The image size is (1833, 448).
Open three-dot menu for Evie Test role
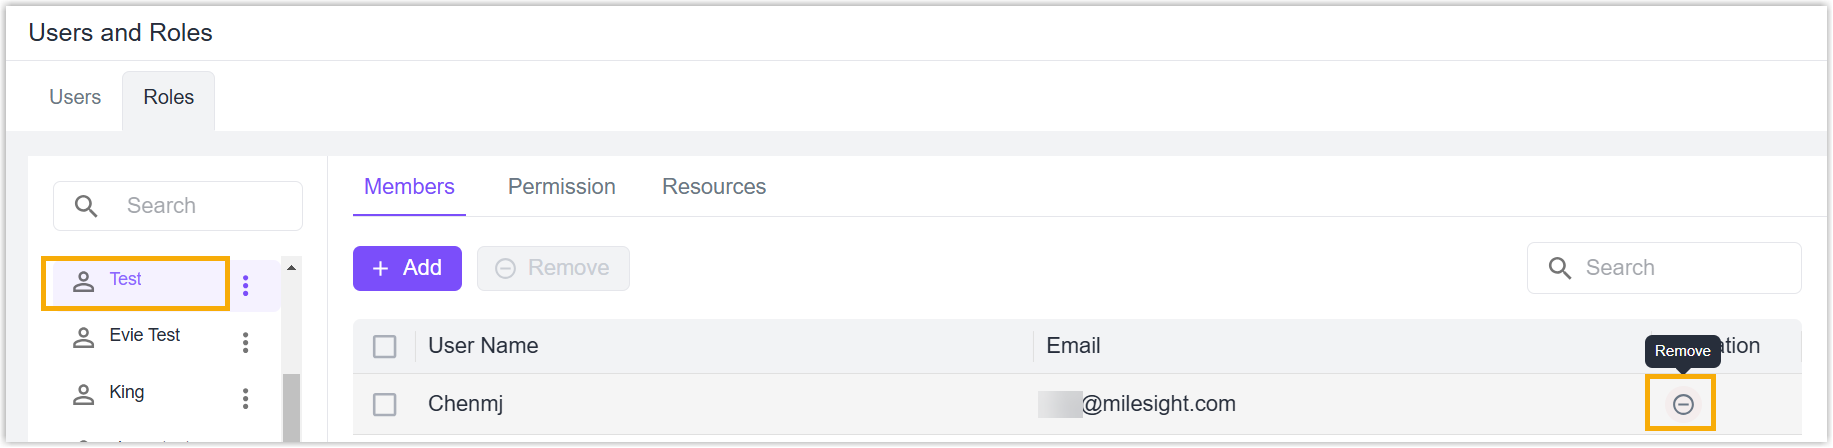(246, 342)
